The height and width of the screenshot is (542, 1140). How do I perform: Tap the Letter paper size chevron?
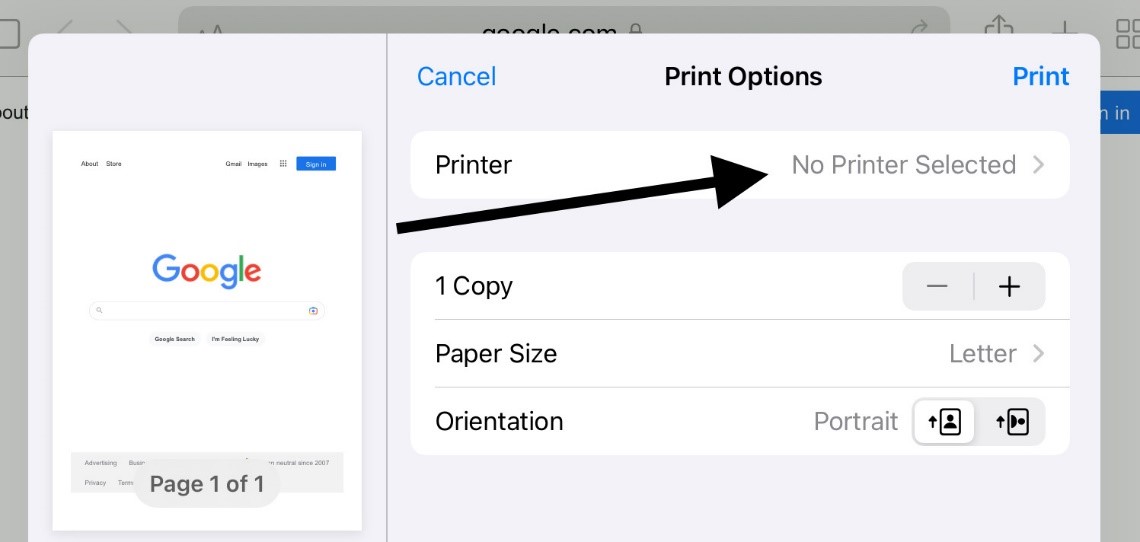pyautogui.click(x=1038, y=354)
